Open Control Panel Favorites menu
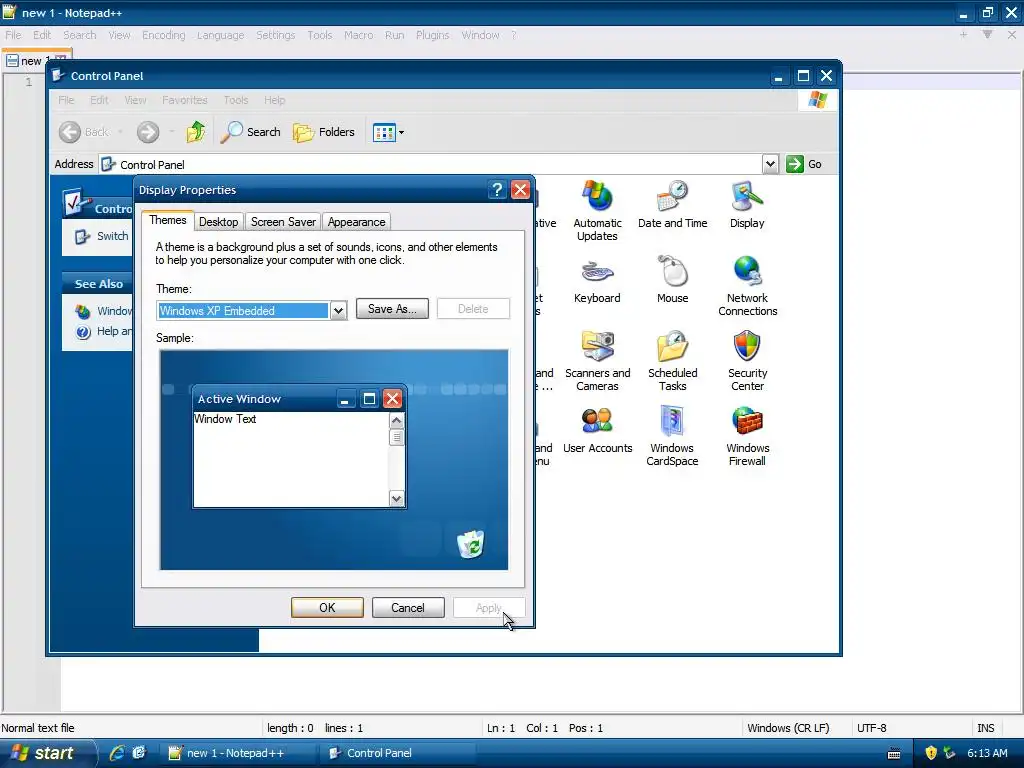Screen dimensions: 1024x768 185,100
